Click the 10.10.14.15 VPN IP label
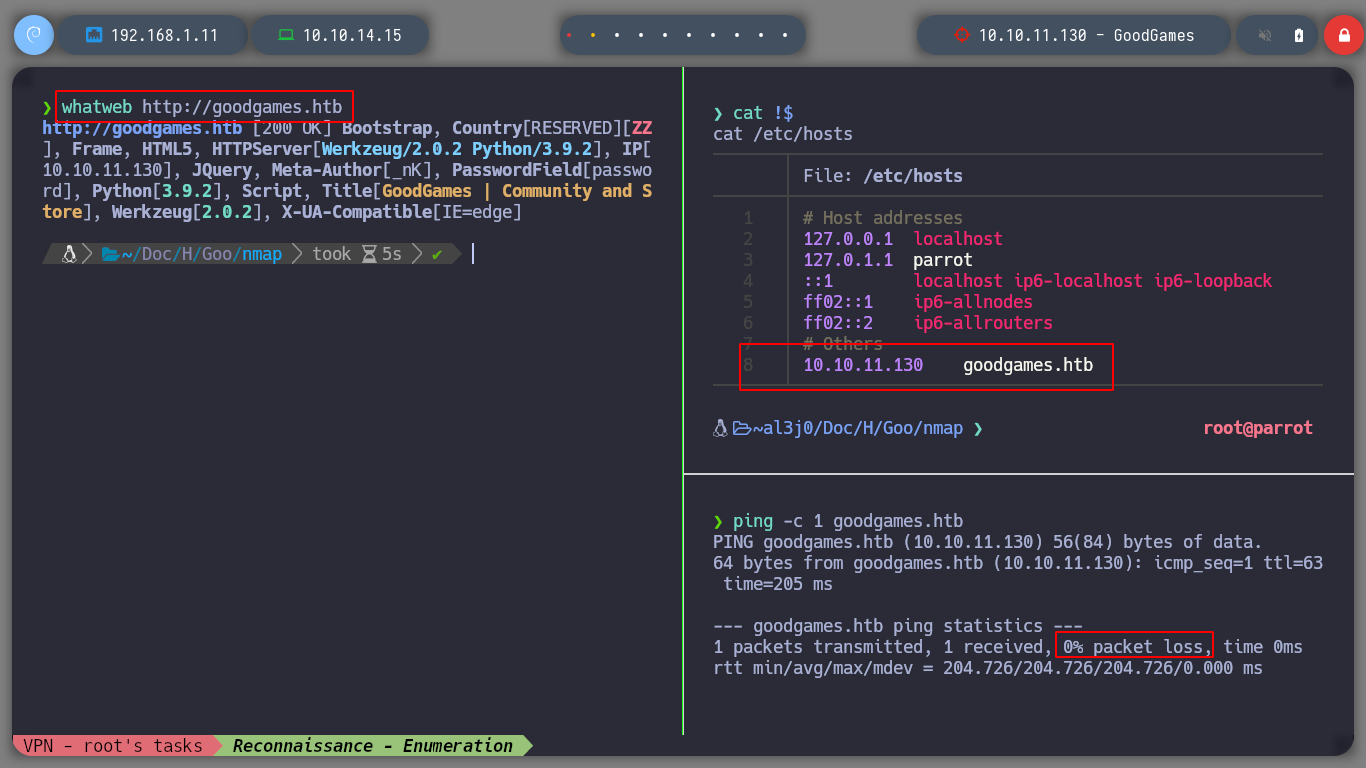Viewport: 1366px width, 768px height. (352, 35)
